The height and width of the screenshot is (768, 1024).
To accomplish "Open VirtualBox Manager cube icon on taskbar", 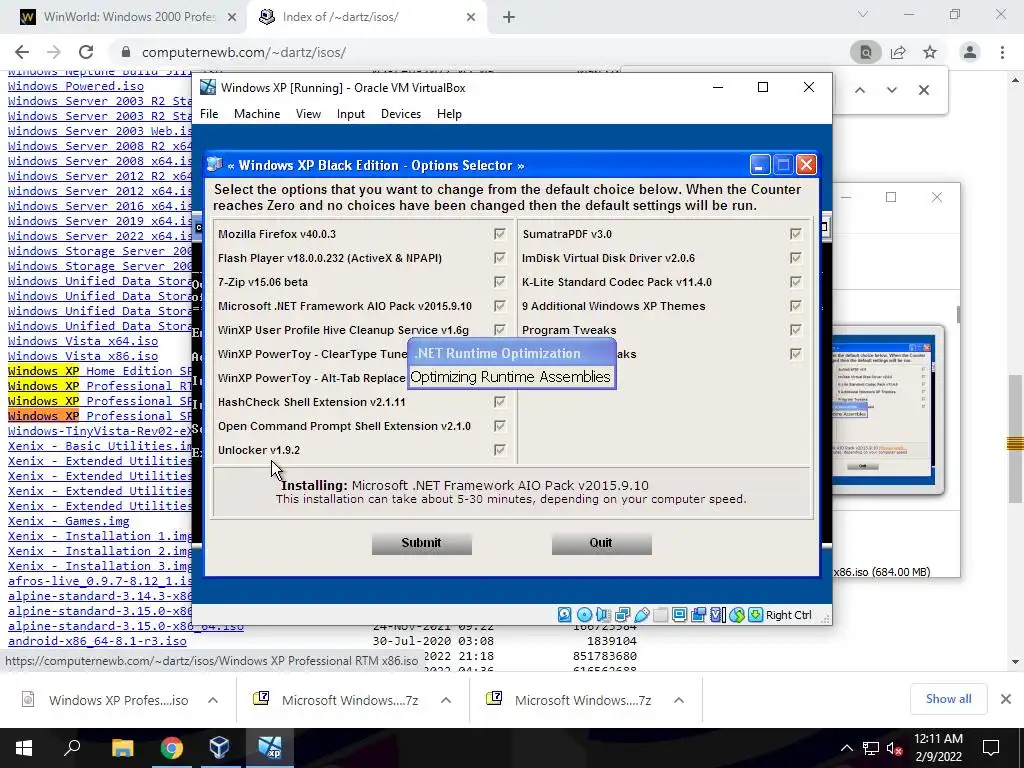I will click(x=219, y=748).
